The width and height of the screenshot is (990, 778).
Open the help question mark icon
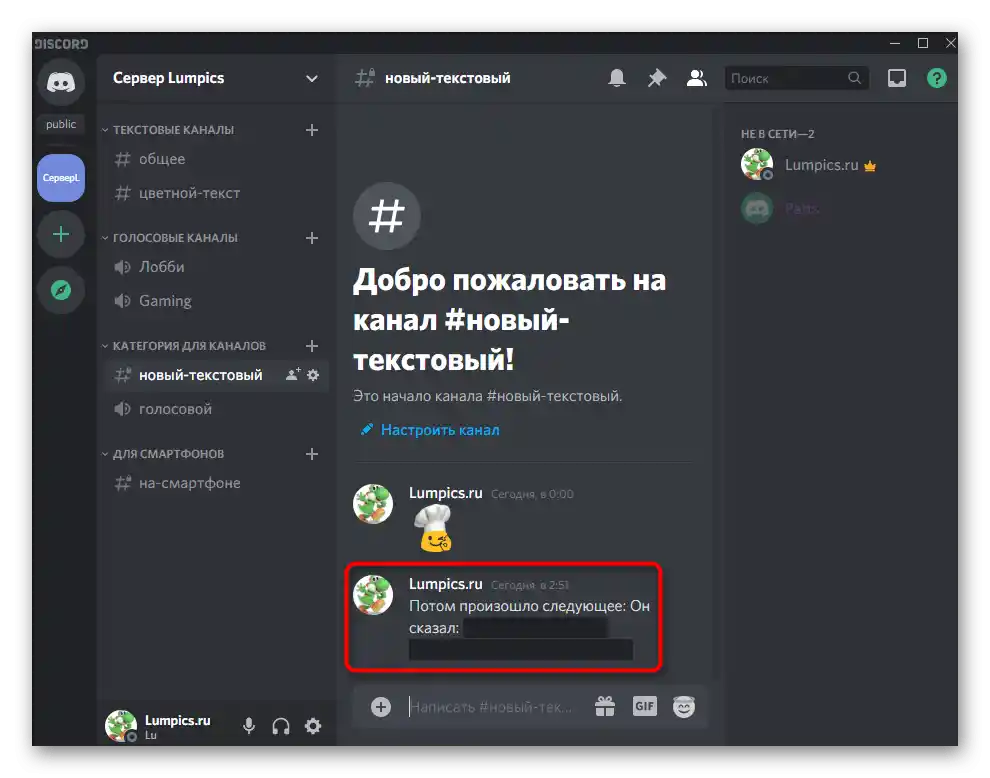[x=936, y=78]
